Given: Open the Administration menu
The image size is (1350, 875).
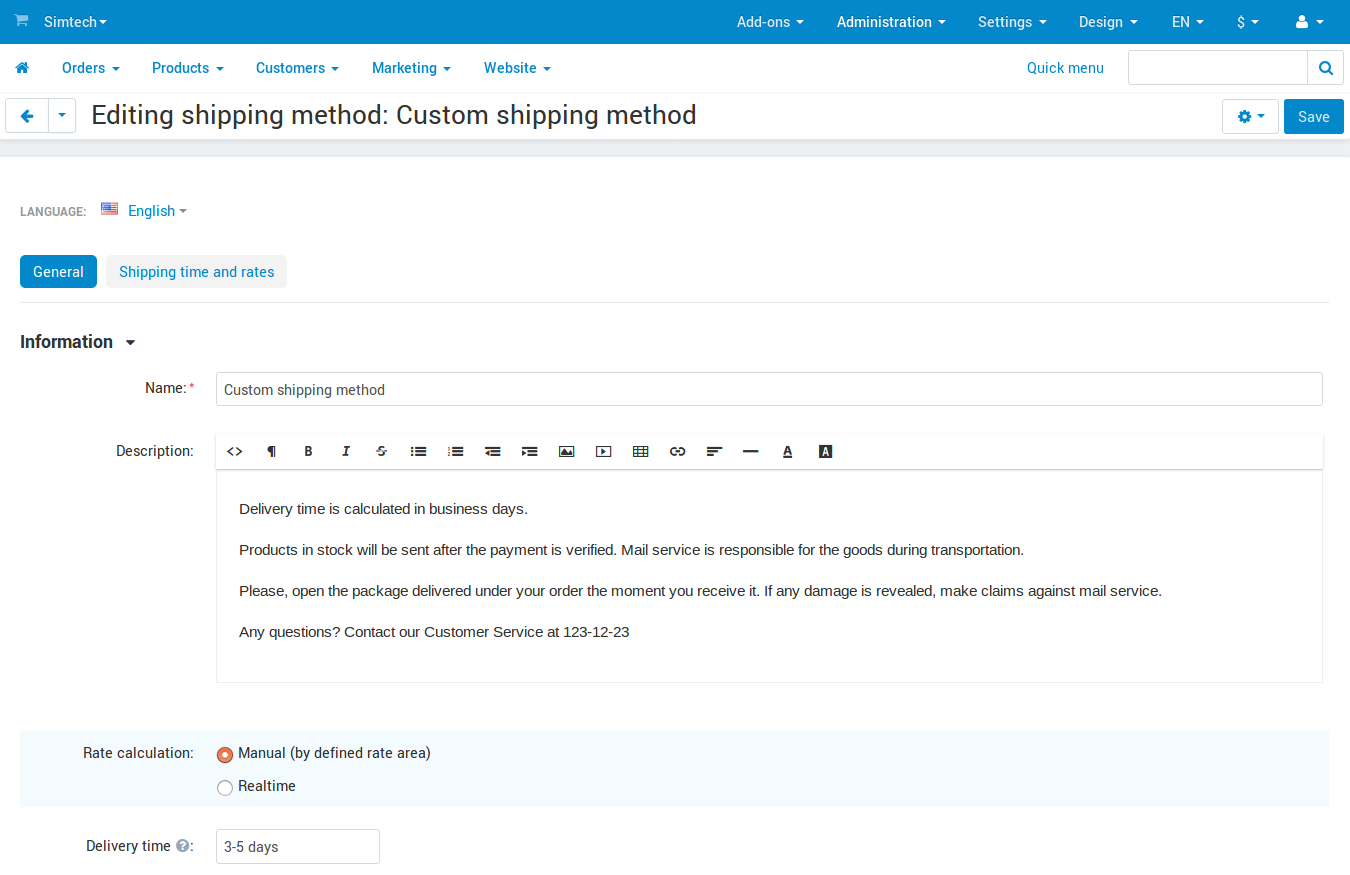Looking at the screenshot, I should (x=891, y=22).
